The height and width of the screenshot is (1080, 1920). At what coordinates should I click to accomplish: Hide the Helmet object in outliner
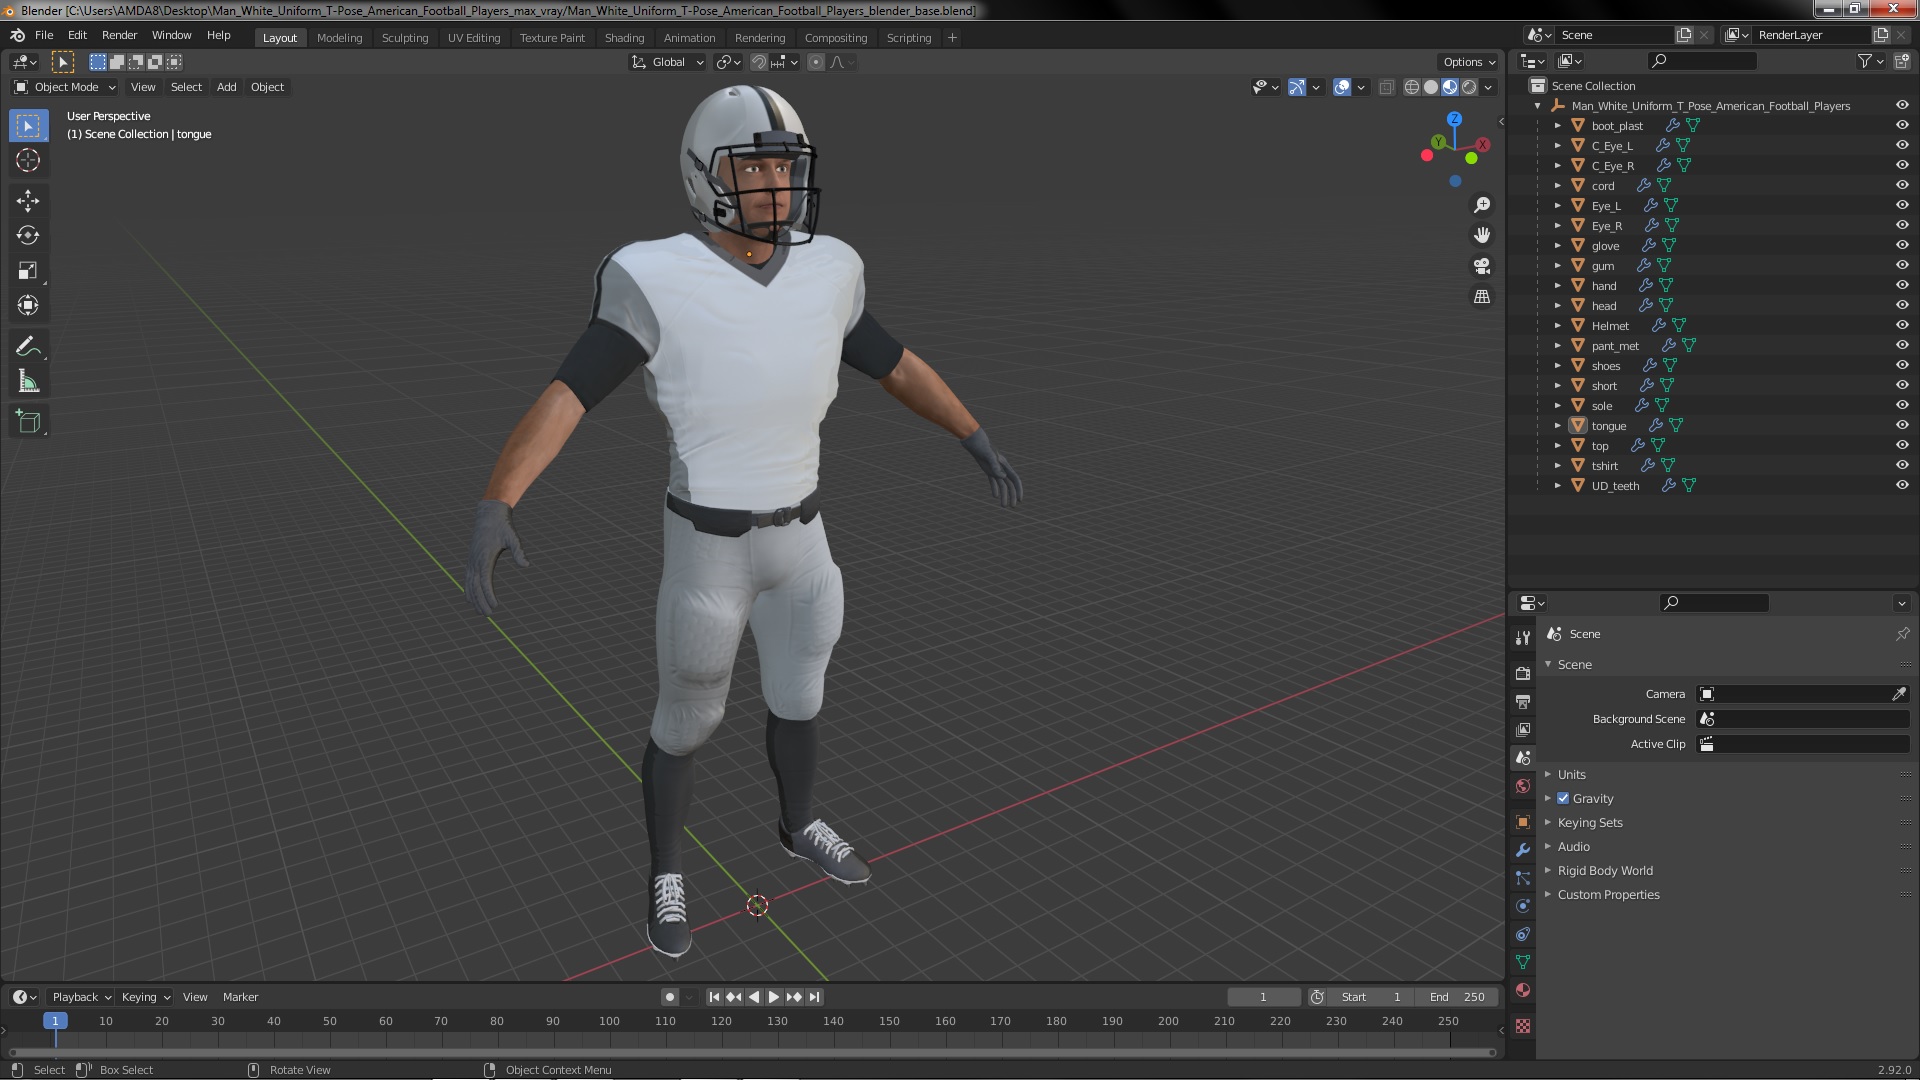coord(1901,325)
